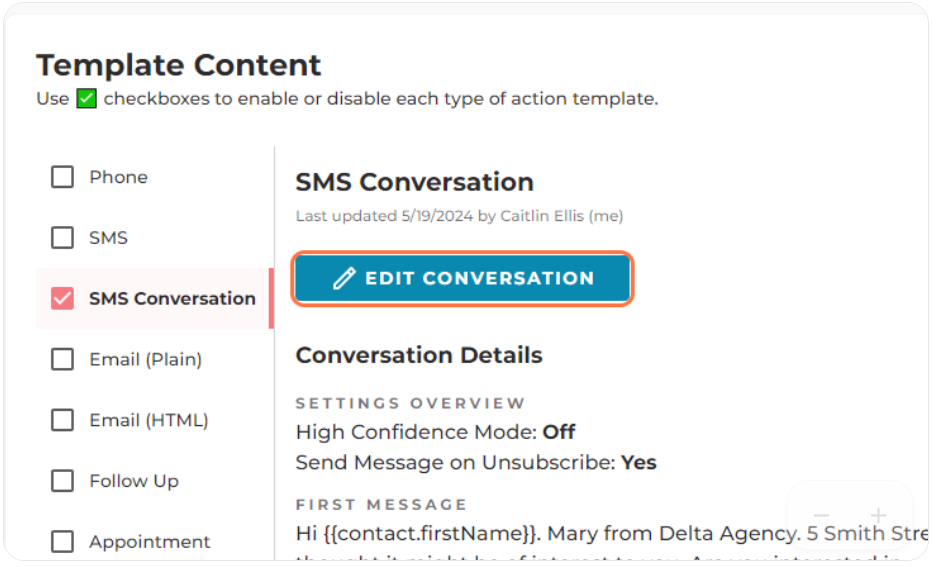Click the Edit Conversation button
Screen dimensions: 933x567
[462, 278]
